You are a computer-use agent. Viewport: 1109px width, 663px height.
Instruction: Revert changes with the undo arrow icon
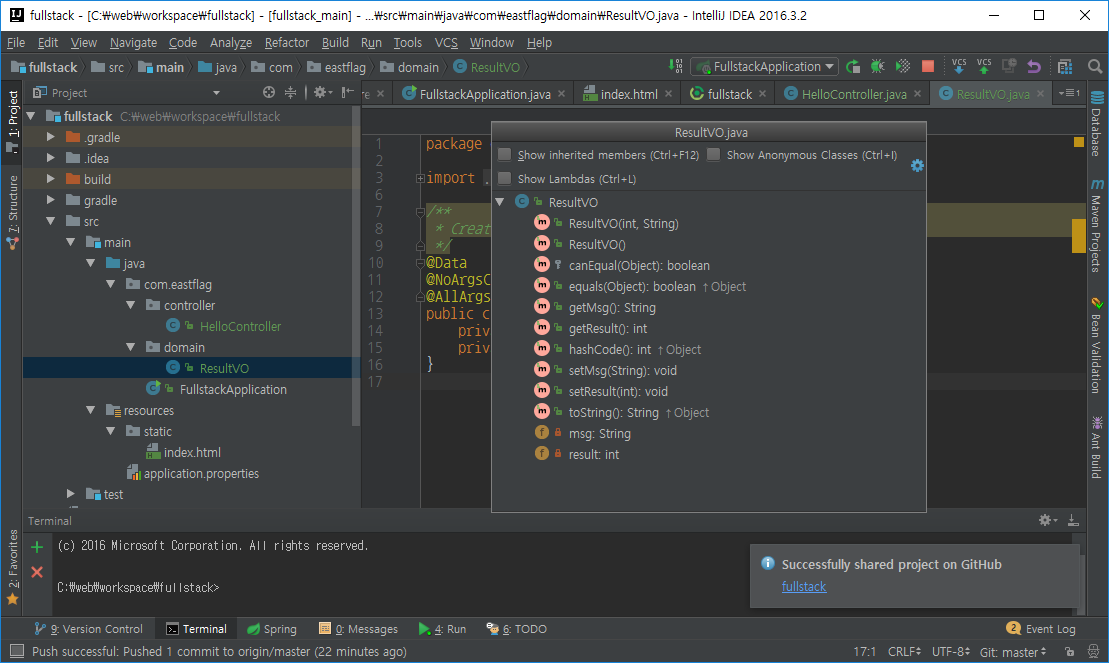pyautogui.click(x=1033, y=67)
